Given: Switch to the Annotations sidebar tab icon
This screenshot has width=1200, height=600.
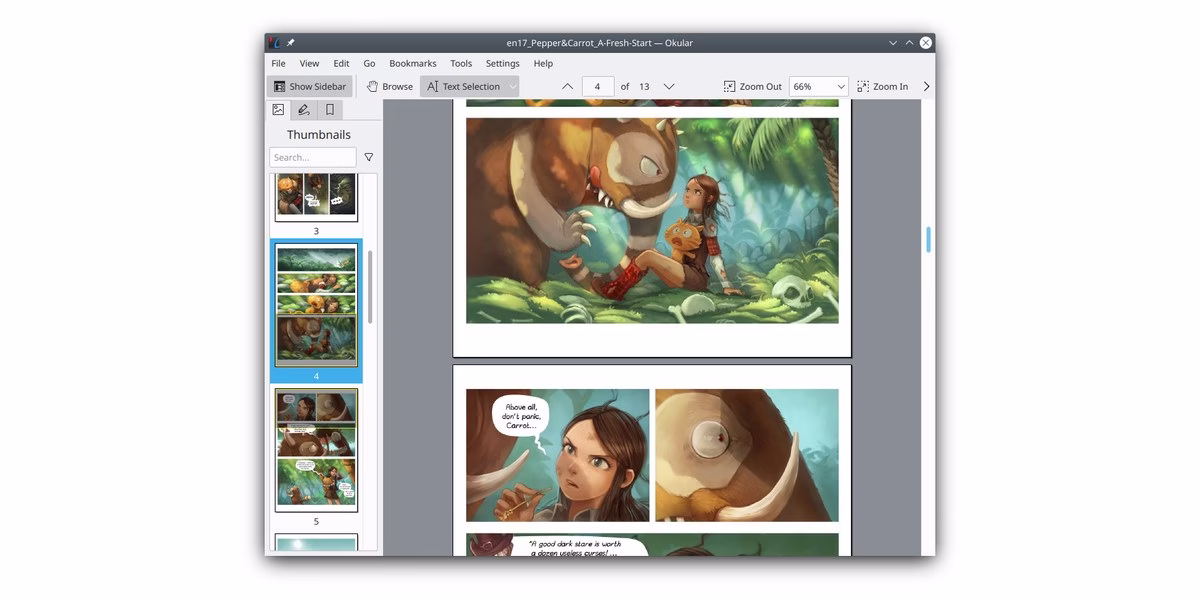Looking at the screenshot, I should [304, 110].
